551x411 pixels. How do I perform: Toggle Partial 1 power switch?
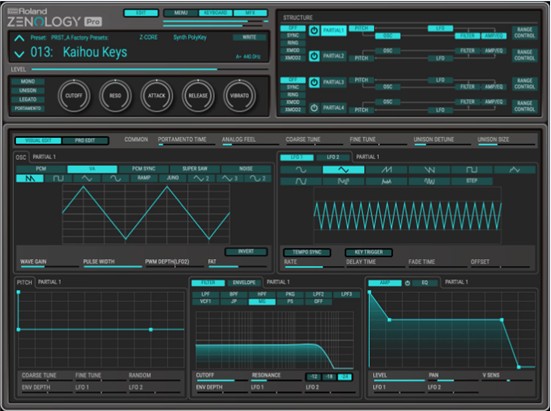pyautogui.click(x=314, y=31)
